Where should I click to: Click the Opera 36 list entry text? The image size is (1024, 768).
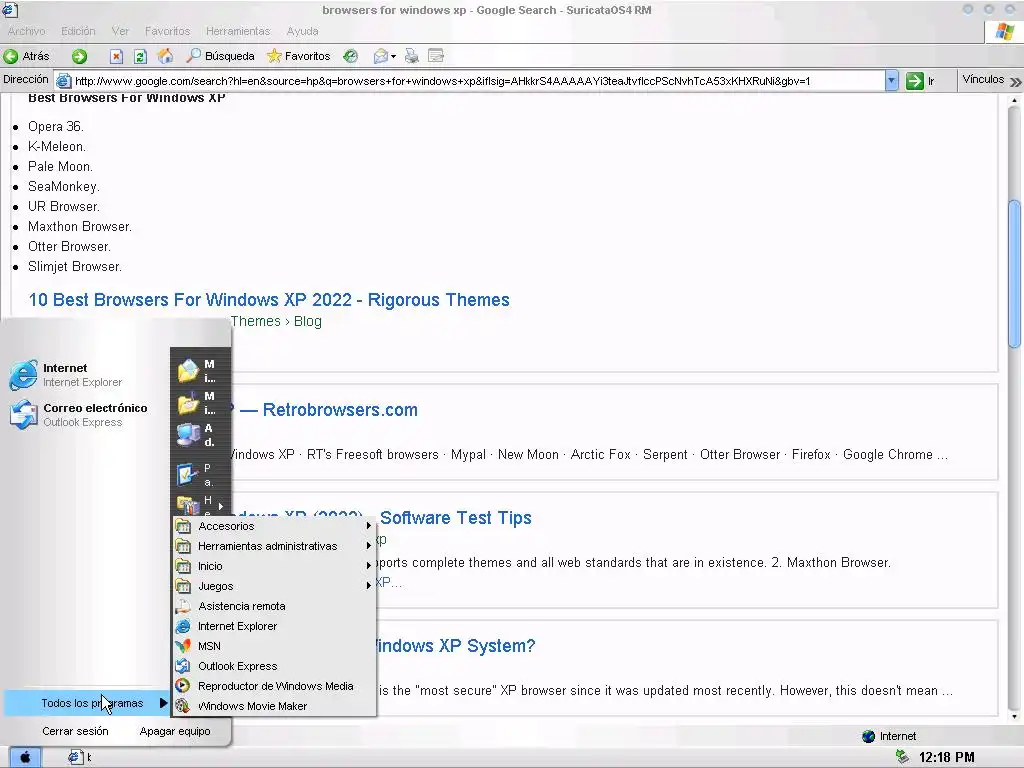[x=56, y=127]
